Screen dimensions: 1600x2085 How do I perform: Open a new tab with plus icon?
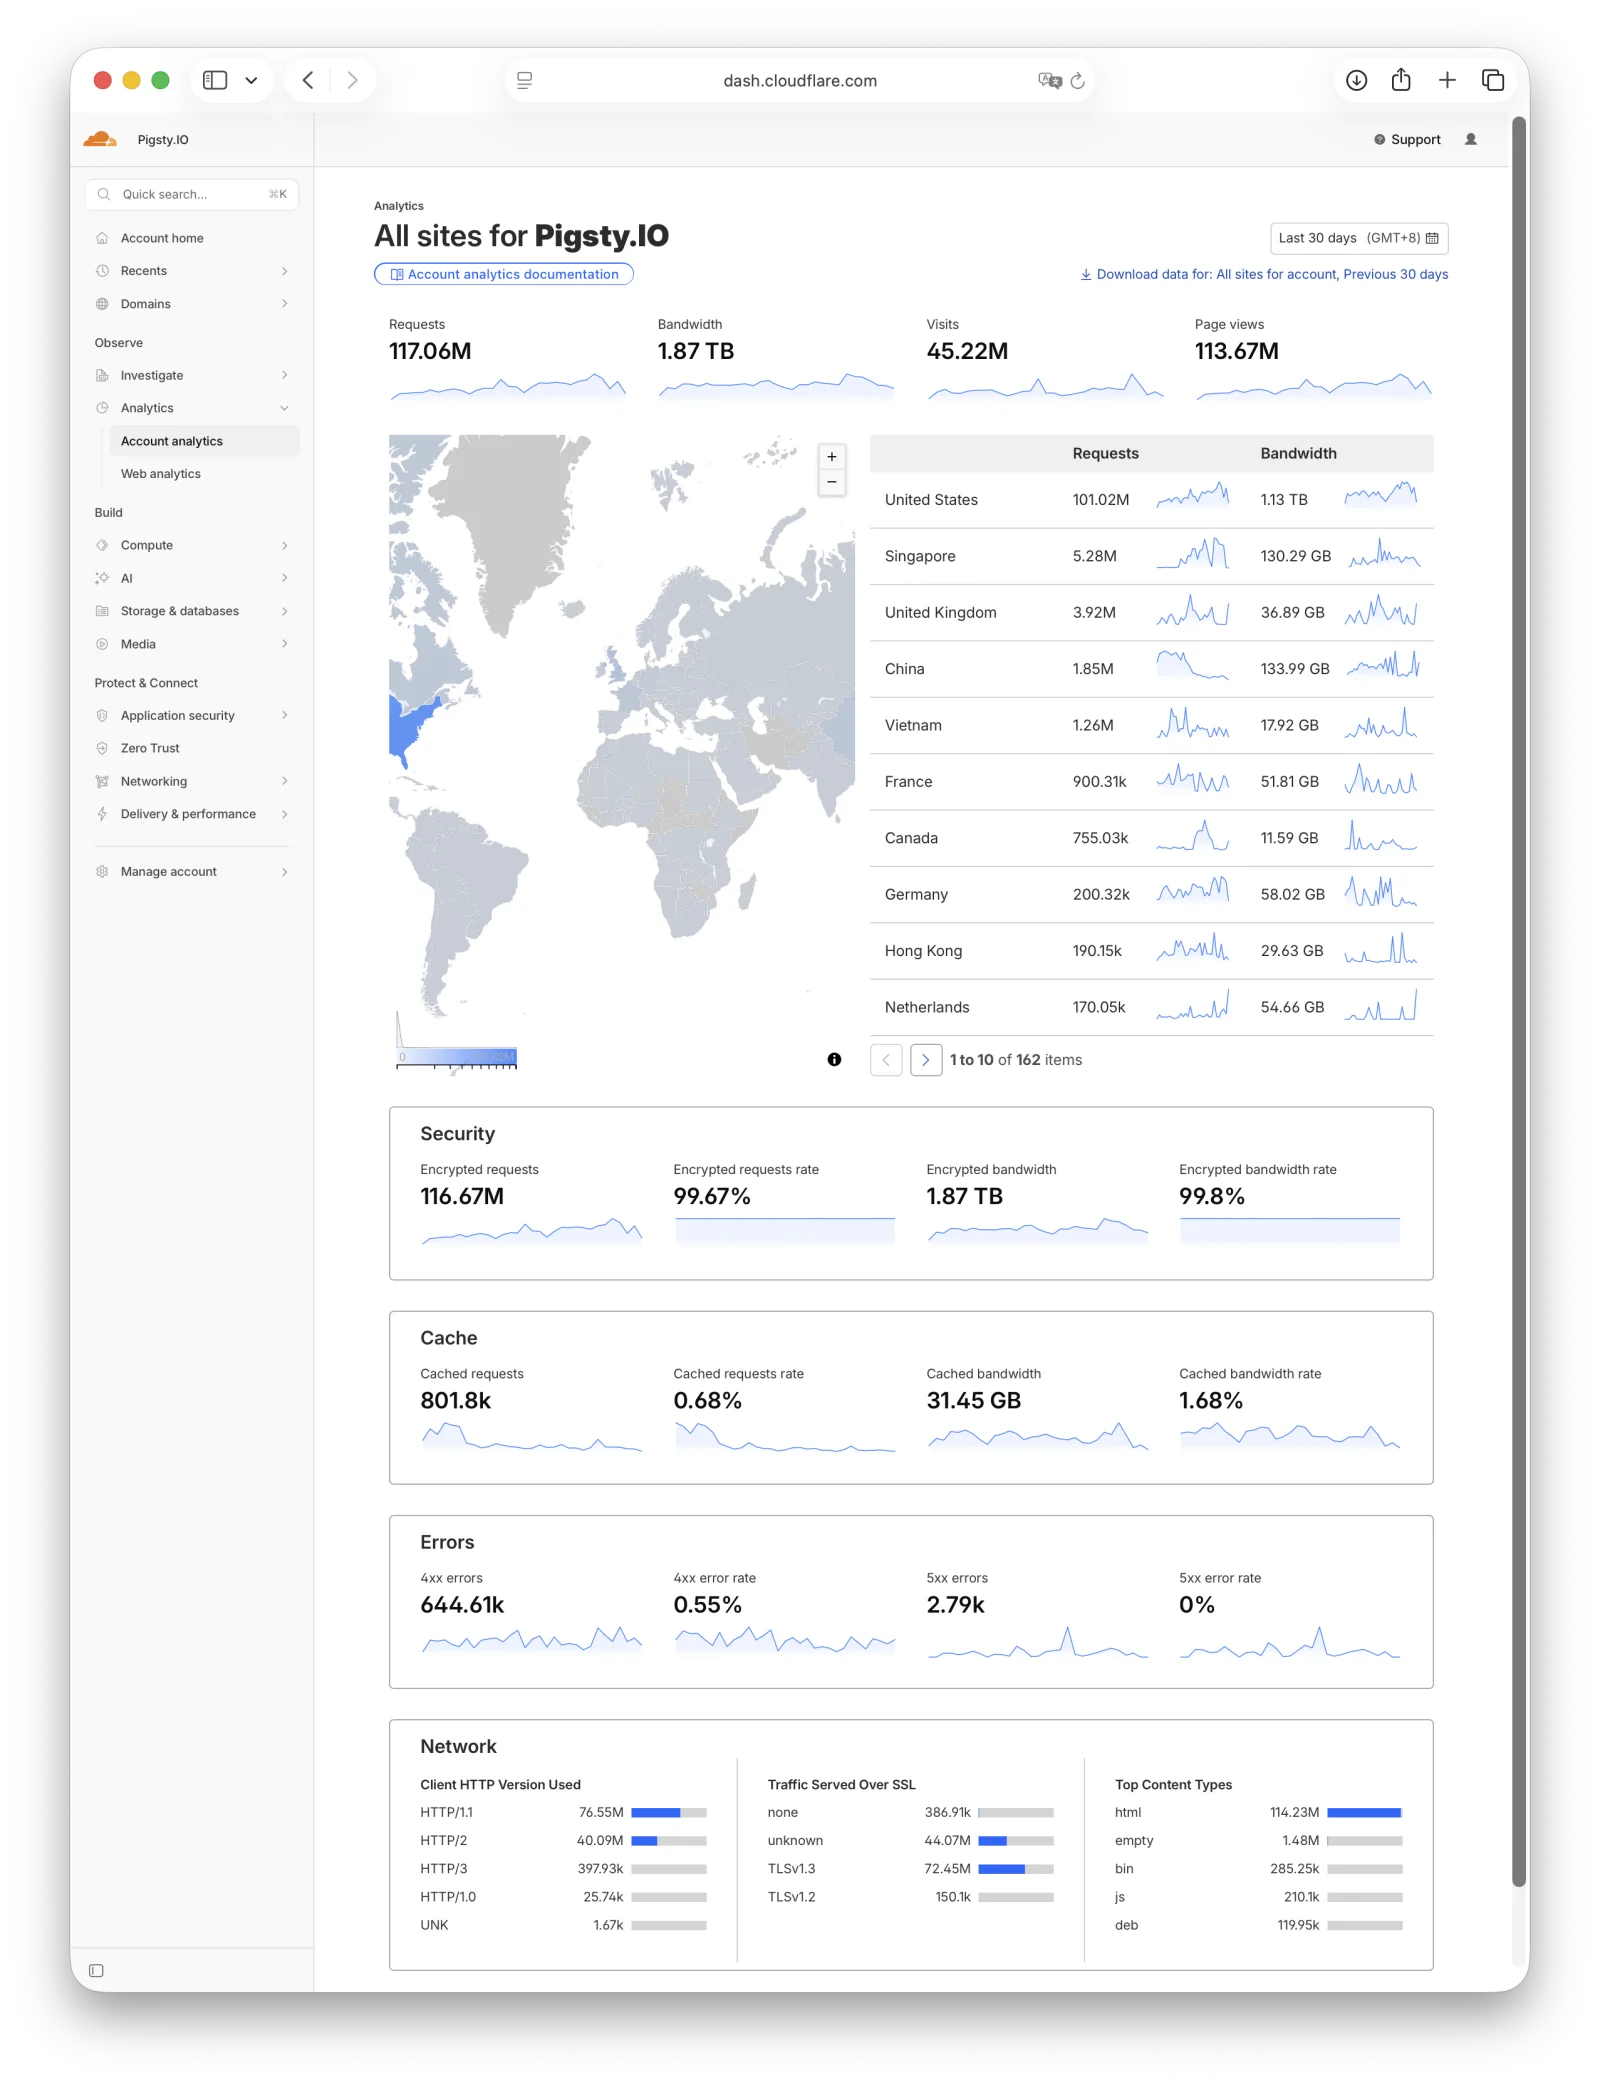click(x=1447, y=80)
